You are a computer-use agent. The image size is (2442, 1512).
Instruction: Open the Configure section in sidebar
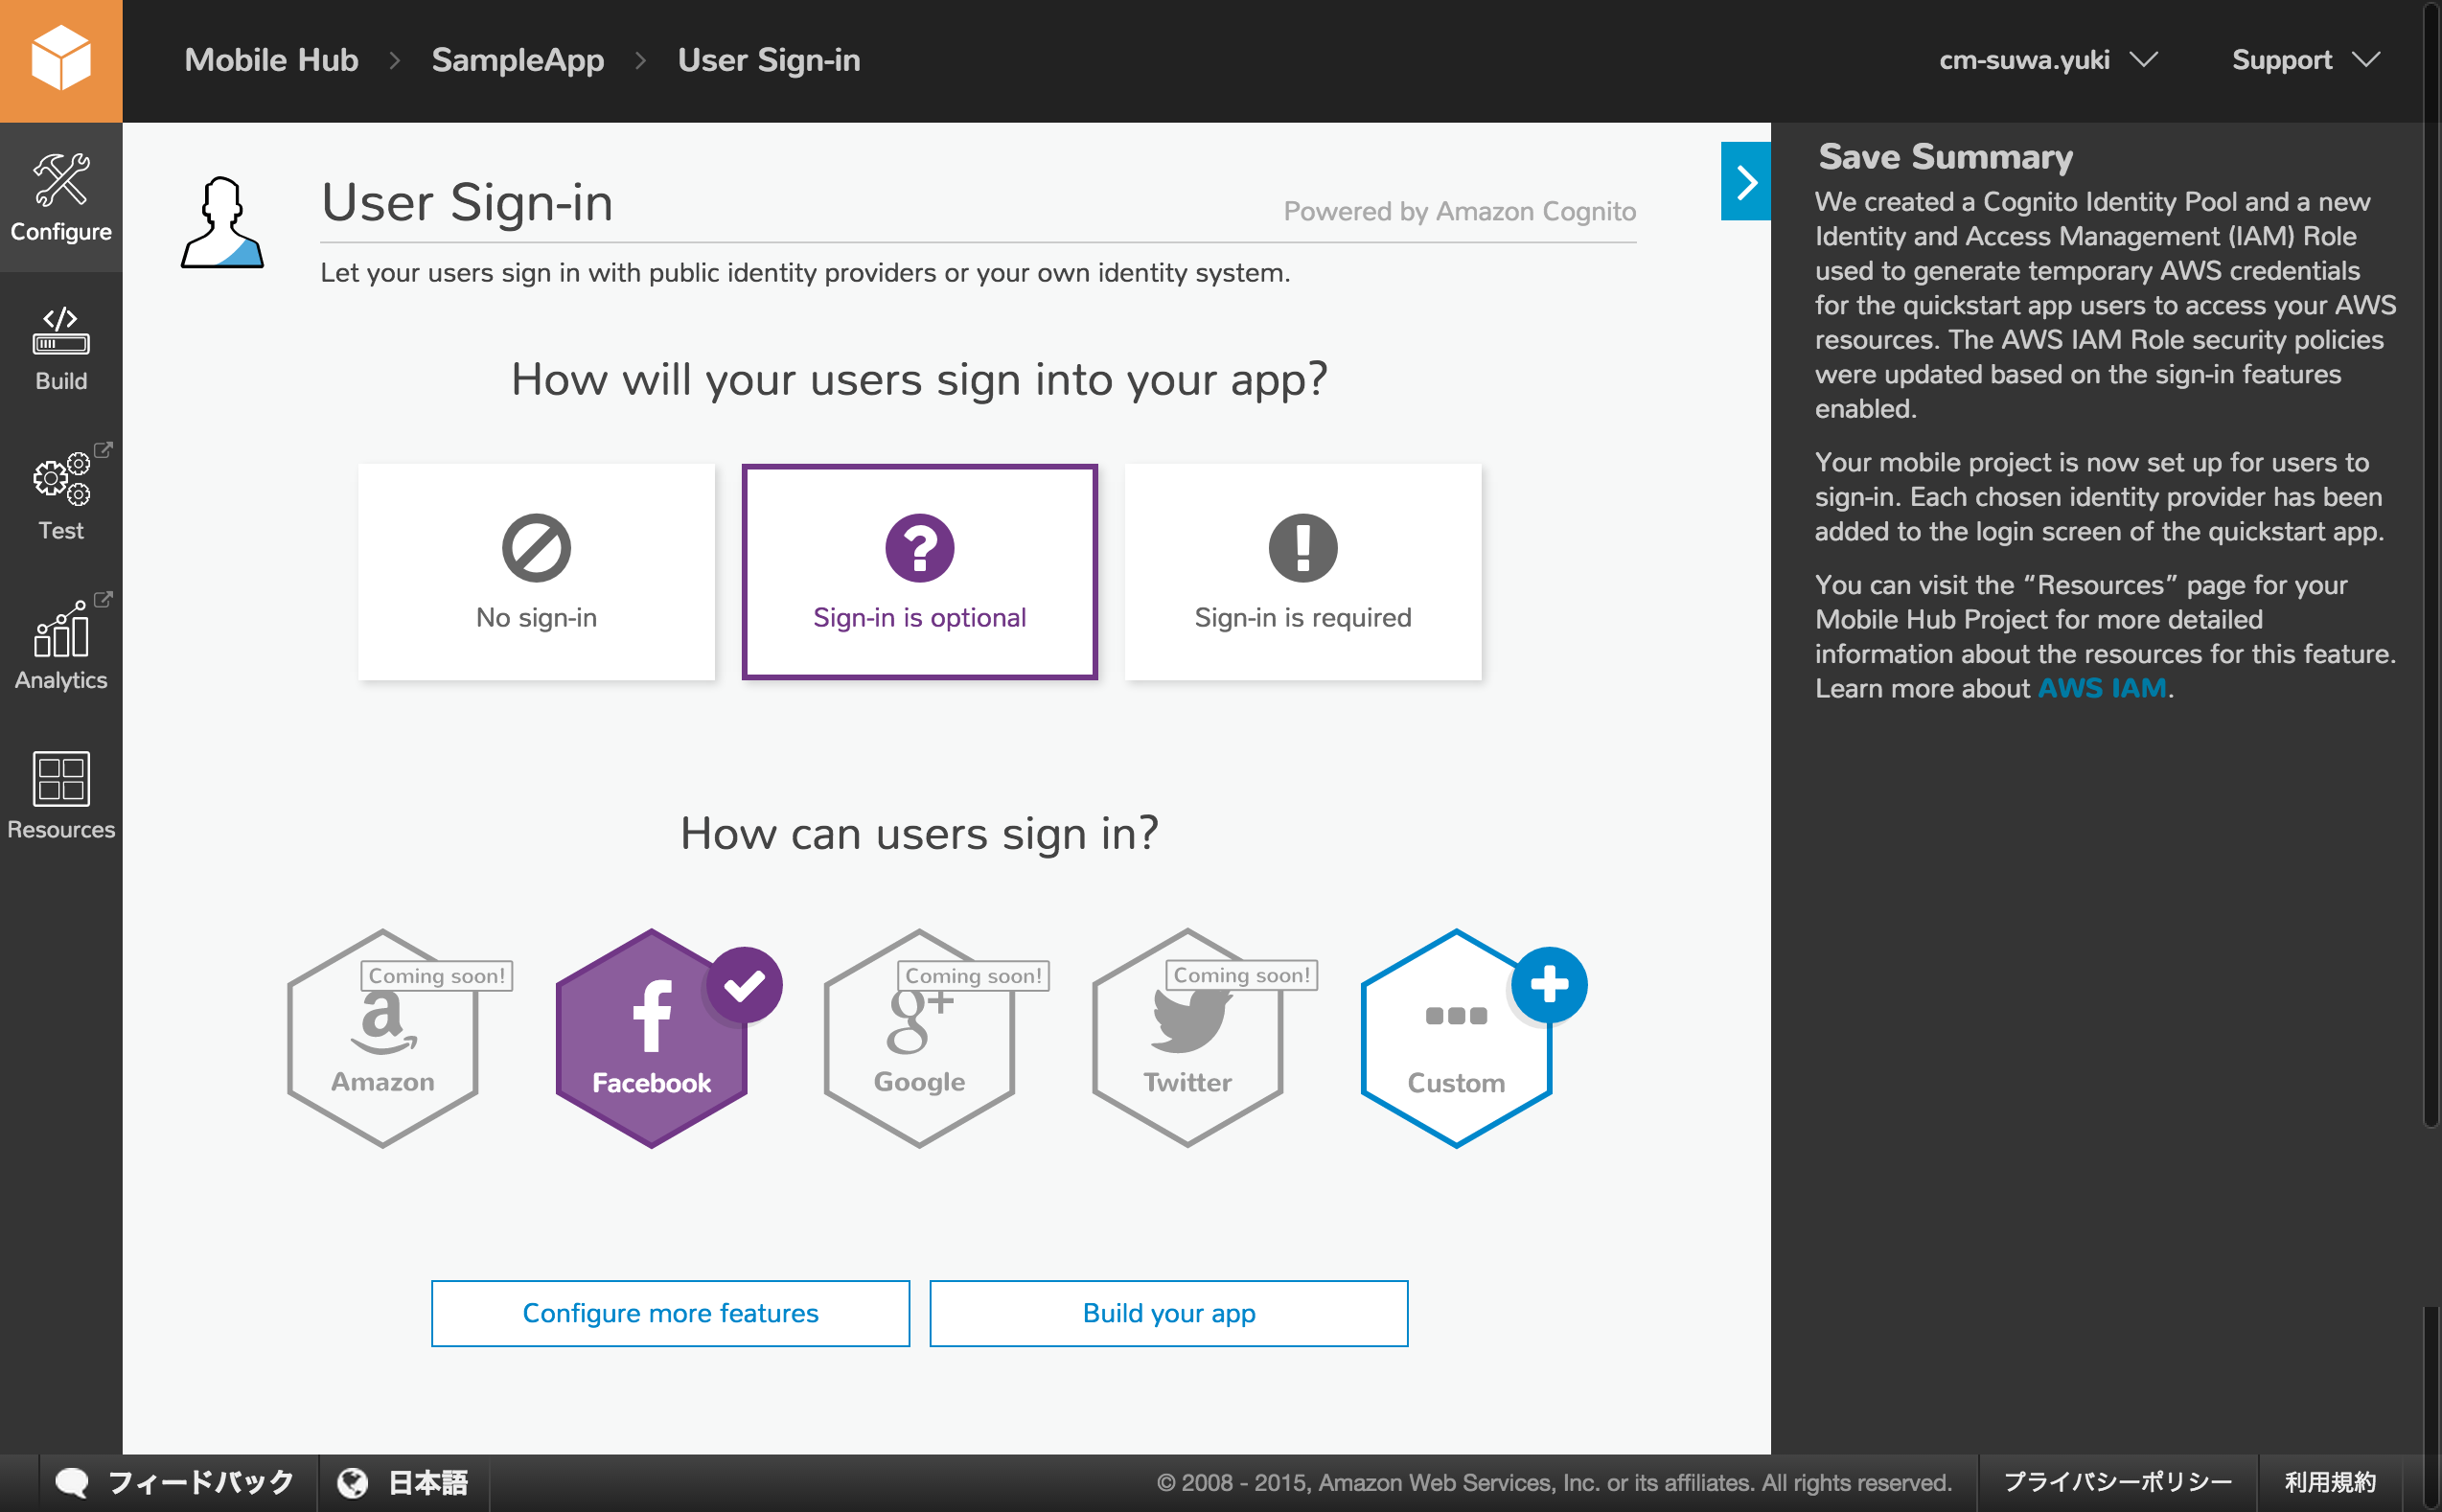[61, 198]
